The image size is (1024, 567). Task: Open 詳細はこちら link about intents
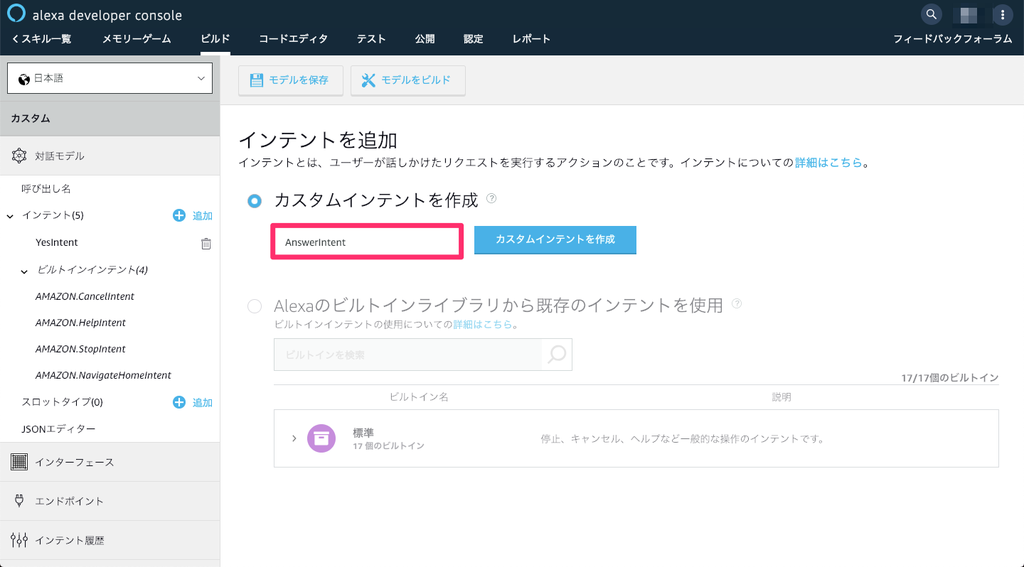829,163
